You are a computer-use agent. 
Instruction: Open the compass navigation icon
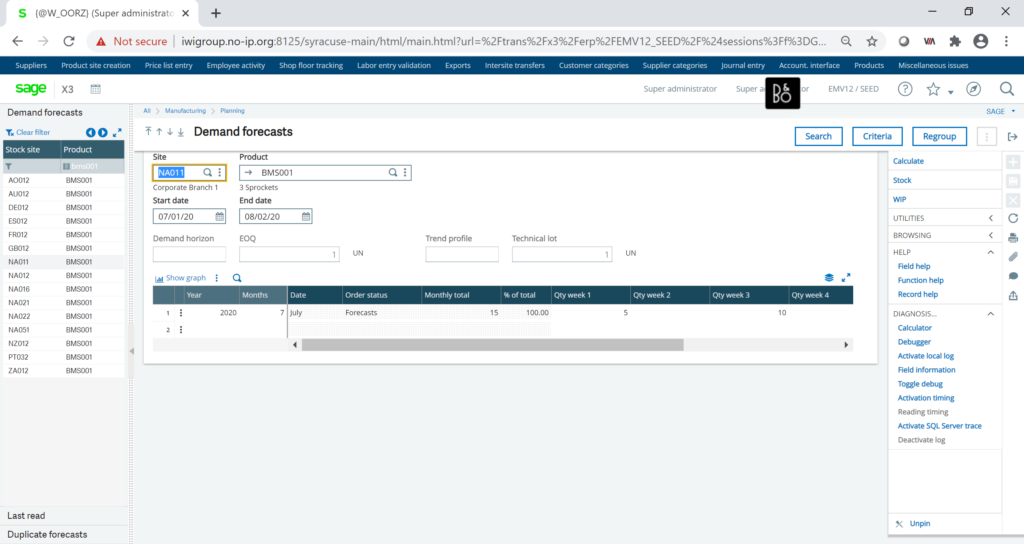coord(973,89)
